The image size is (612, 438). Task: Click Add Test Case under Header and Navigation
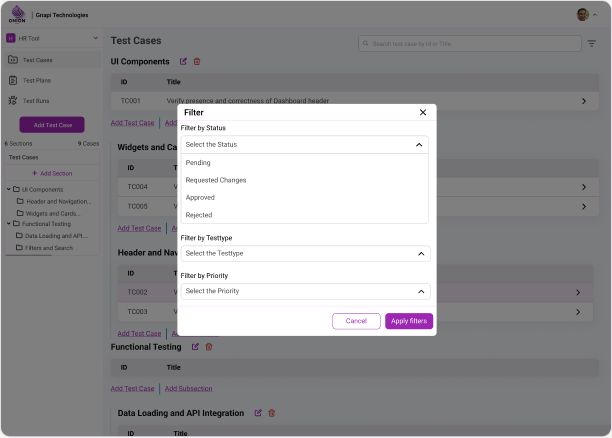[139, 333]
